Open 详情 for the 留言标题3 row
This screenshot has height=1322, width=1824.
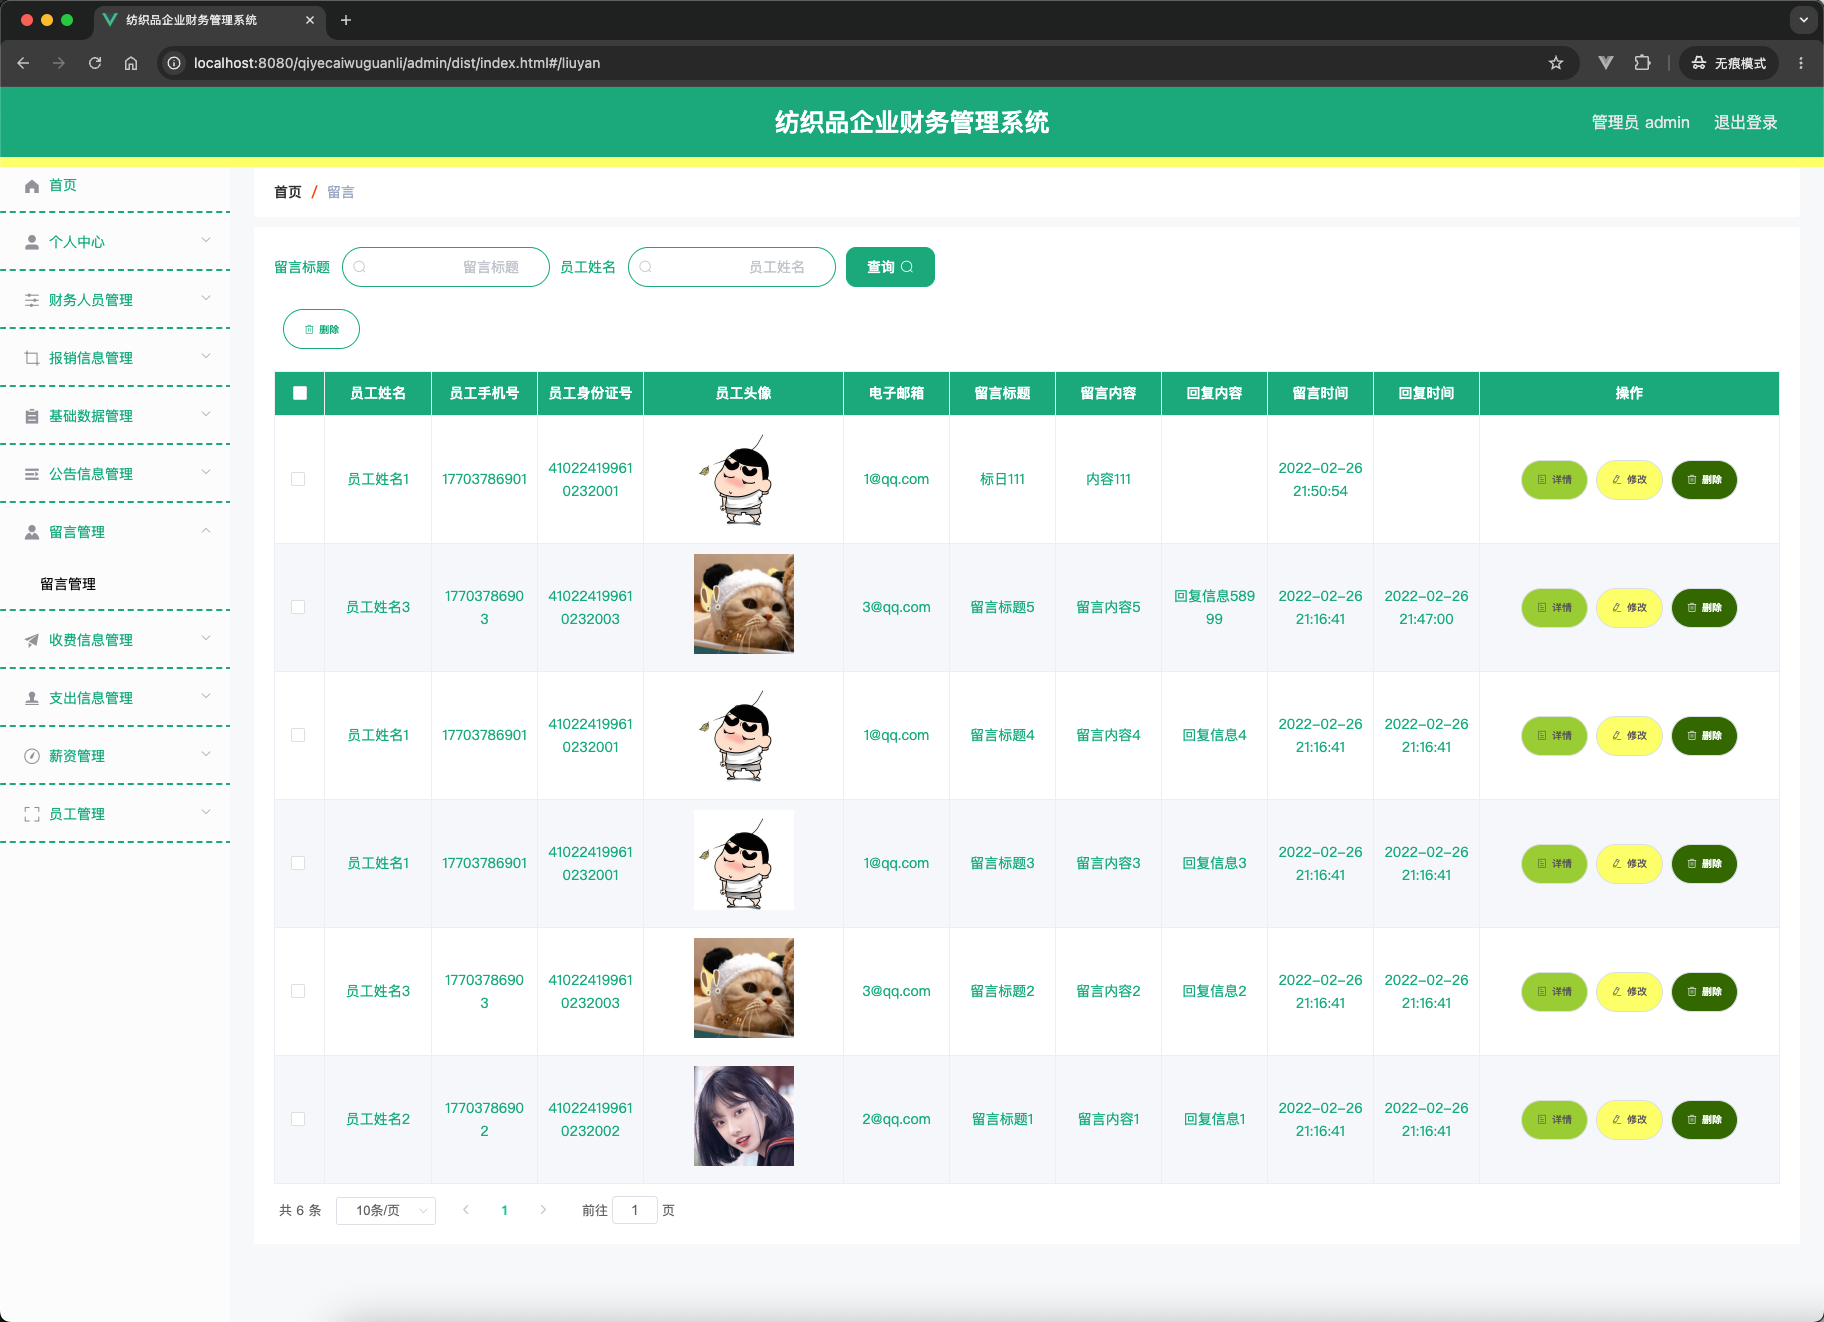[x=1554, y=864]
